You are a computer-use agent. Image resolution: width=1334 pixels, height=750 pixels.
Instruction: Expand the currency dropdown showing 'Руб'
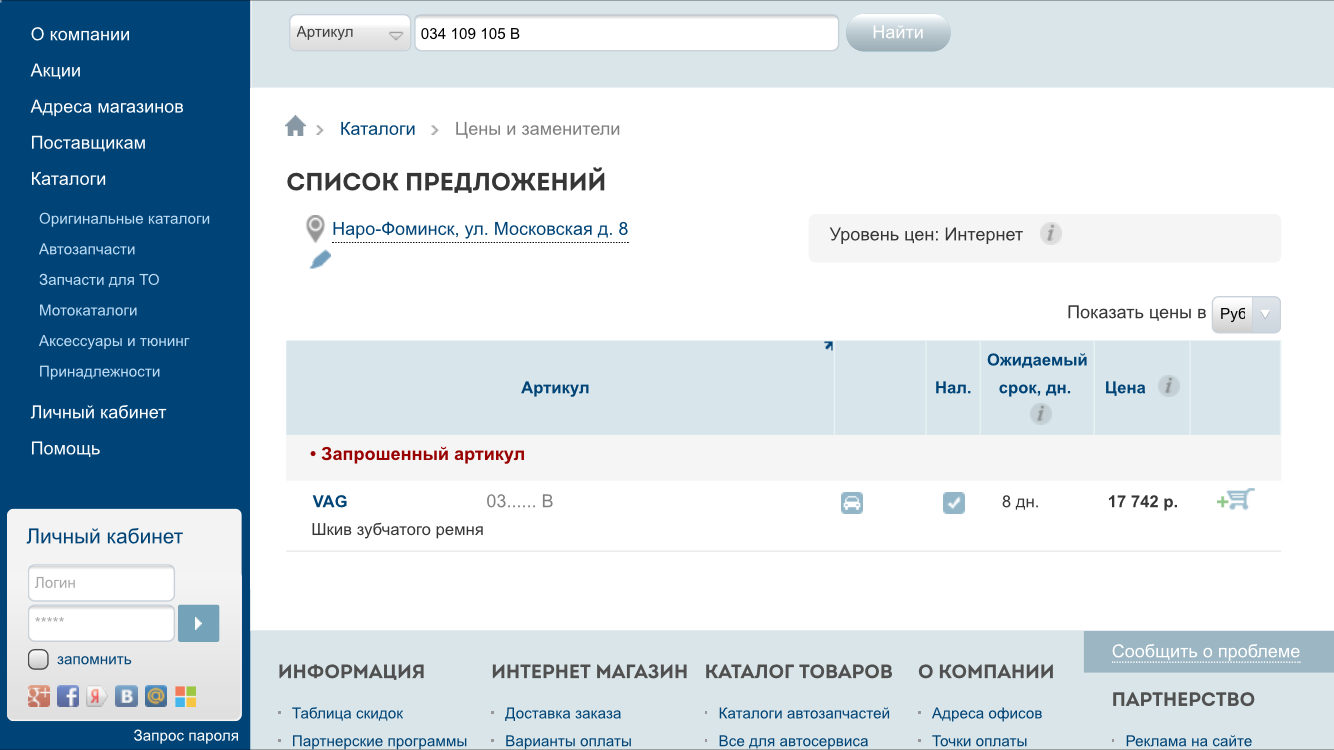click(1245, 314)
